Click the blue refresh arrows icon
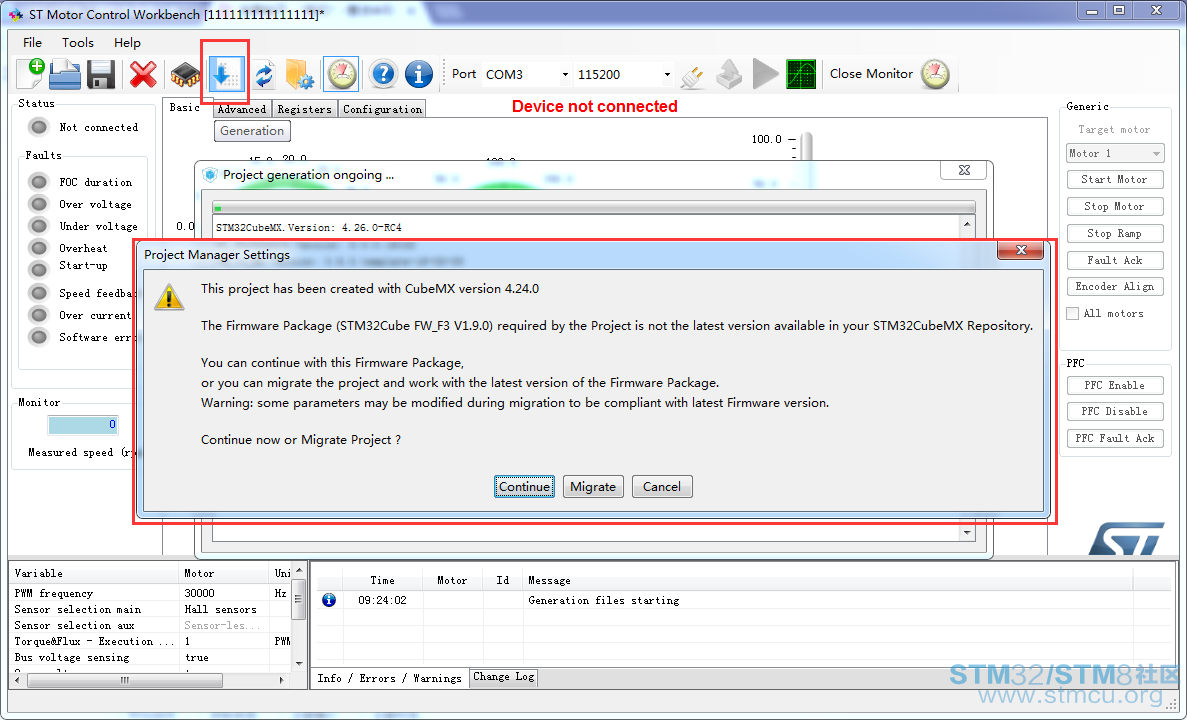Image resolution: width=1187 pixels, height=720 pixels. click(x=264, y=75)
